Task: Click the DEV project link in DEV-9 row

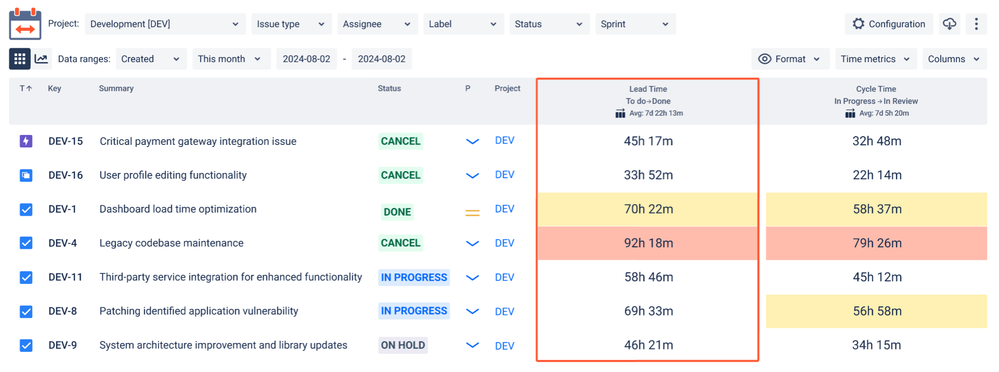Action: click(x=505, y=345)
